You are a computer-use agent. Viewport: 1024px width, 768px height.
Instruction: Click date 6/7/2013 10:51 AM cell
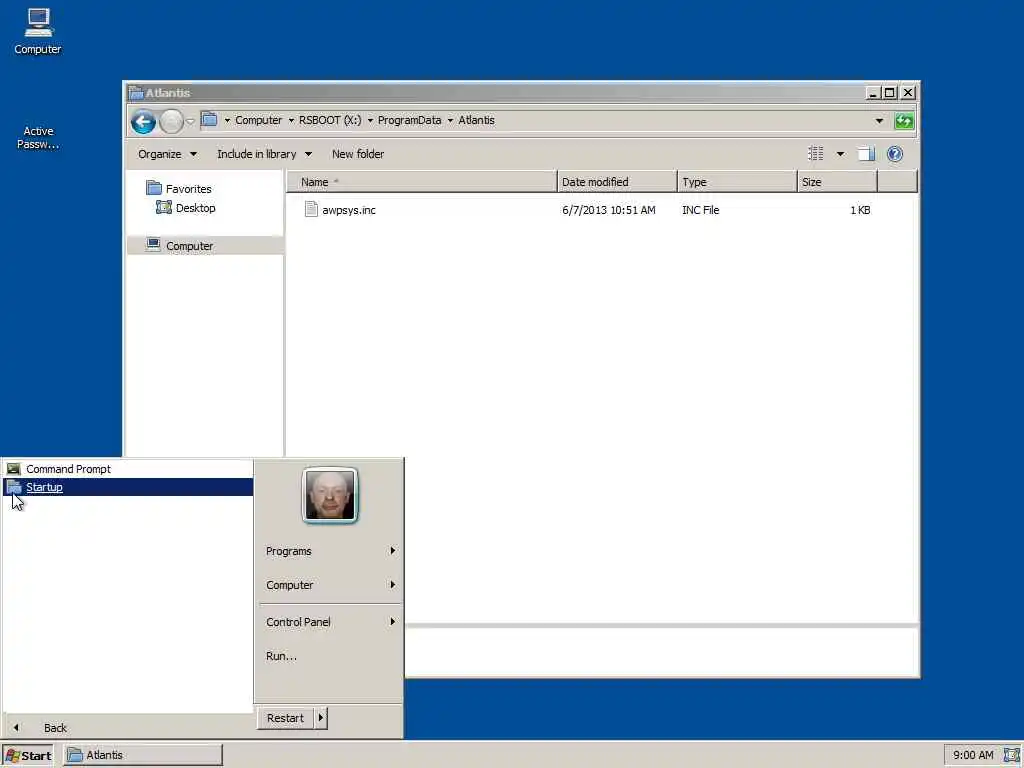coord(609,210)
